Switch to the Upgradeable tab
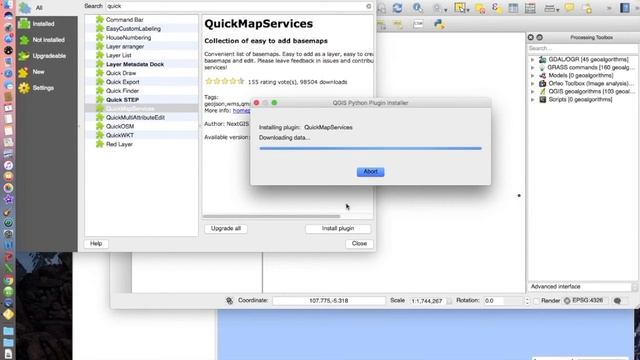This screenshot has width=640, height=360. click(x=47, y=56)
